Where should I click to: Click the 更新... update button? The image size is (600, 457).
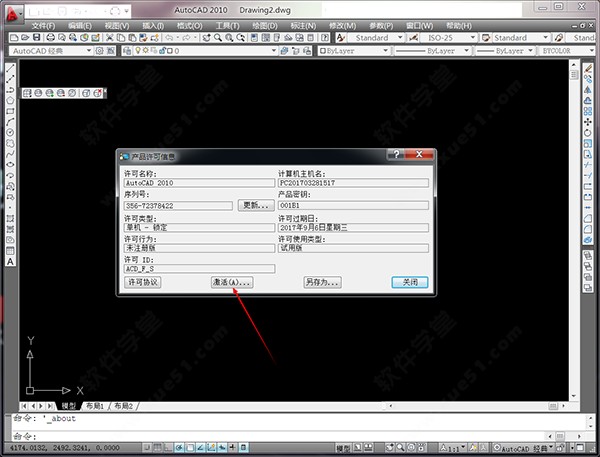tap(256, 205)
